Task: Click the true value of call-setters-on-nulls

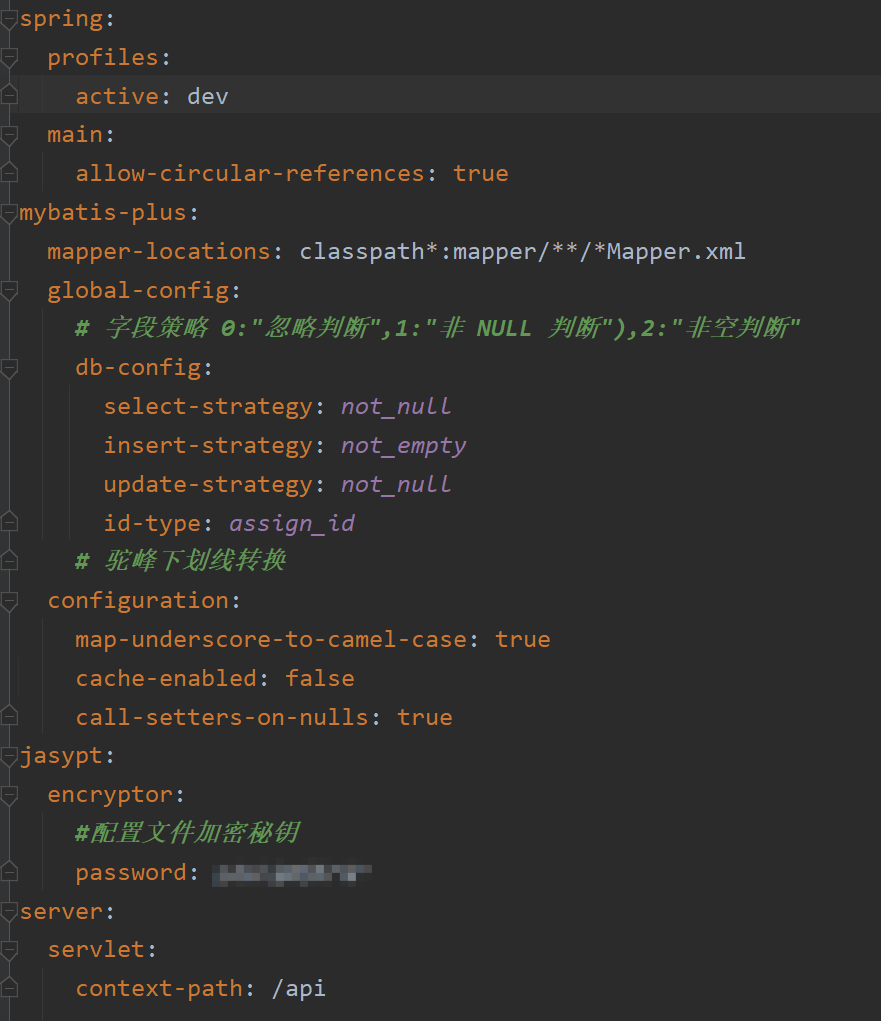Action: point(425,718)
